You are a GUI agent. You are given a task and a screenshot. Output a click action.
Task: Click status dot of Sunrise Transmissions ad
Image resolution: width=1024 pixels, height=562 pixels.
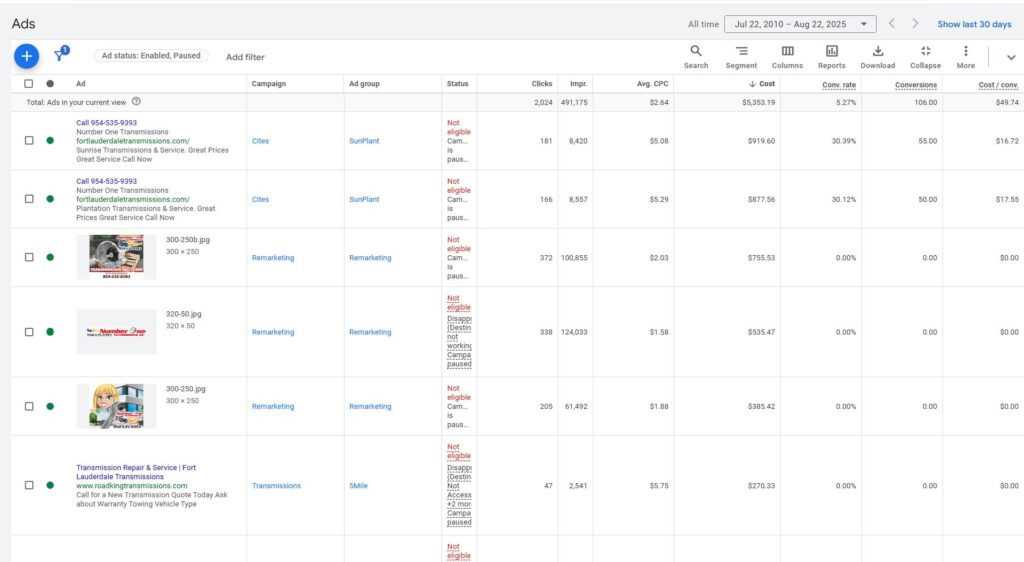[50, 140]
